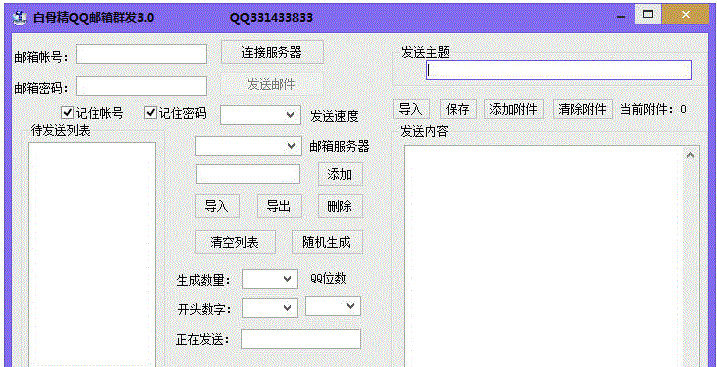Click the 正在发送 text field
The height and width of the screenshot is (367, 717).
301,339
